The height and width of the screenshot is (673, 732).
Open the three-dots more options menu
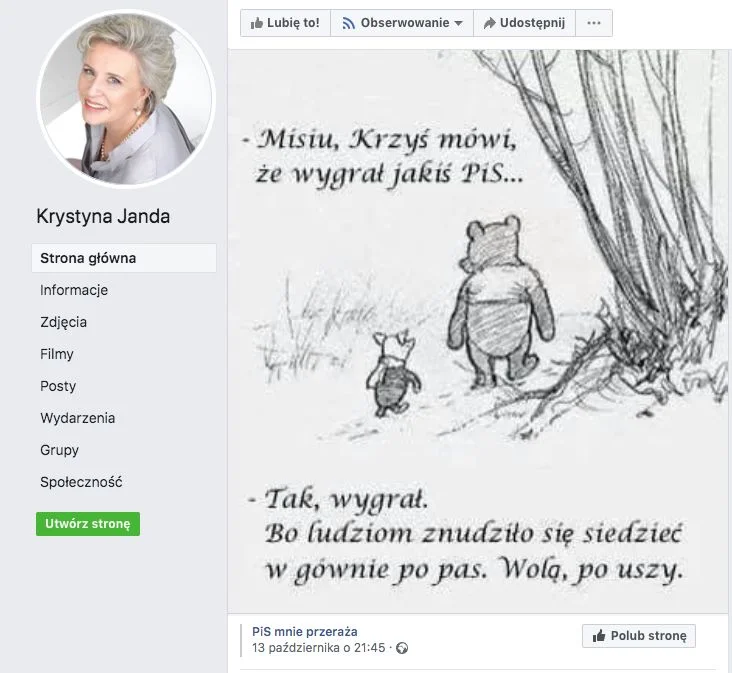(594, 23)
